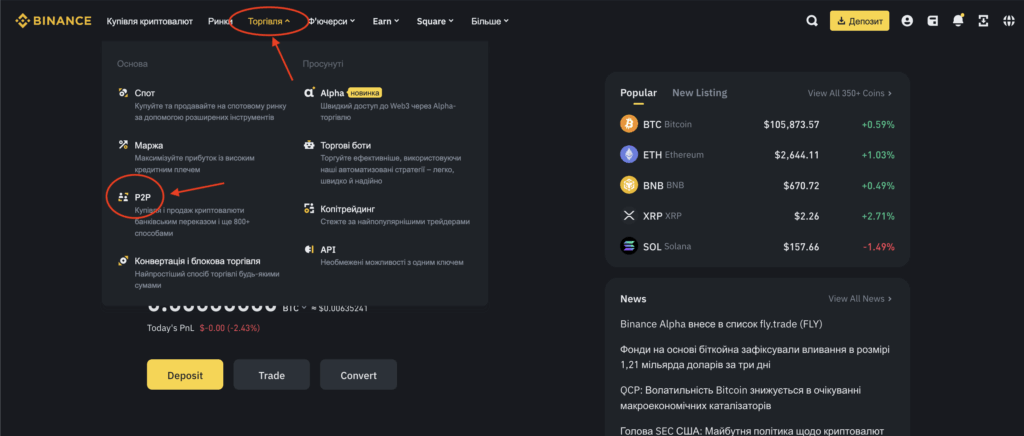The width and height of the screenshot is (1024, 436).
Task: Open the notifications bell
Action: 959,20
